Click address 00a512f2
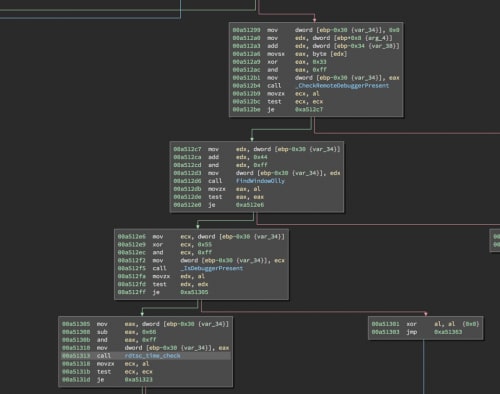The height and width of the screenshot is (394, 500). (x=132, y=260)
